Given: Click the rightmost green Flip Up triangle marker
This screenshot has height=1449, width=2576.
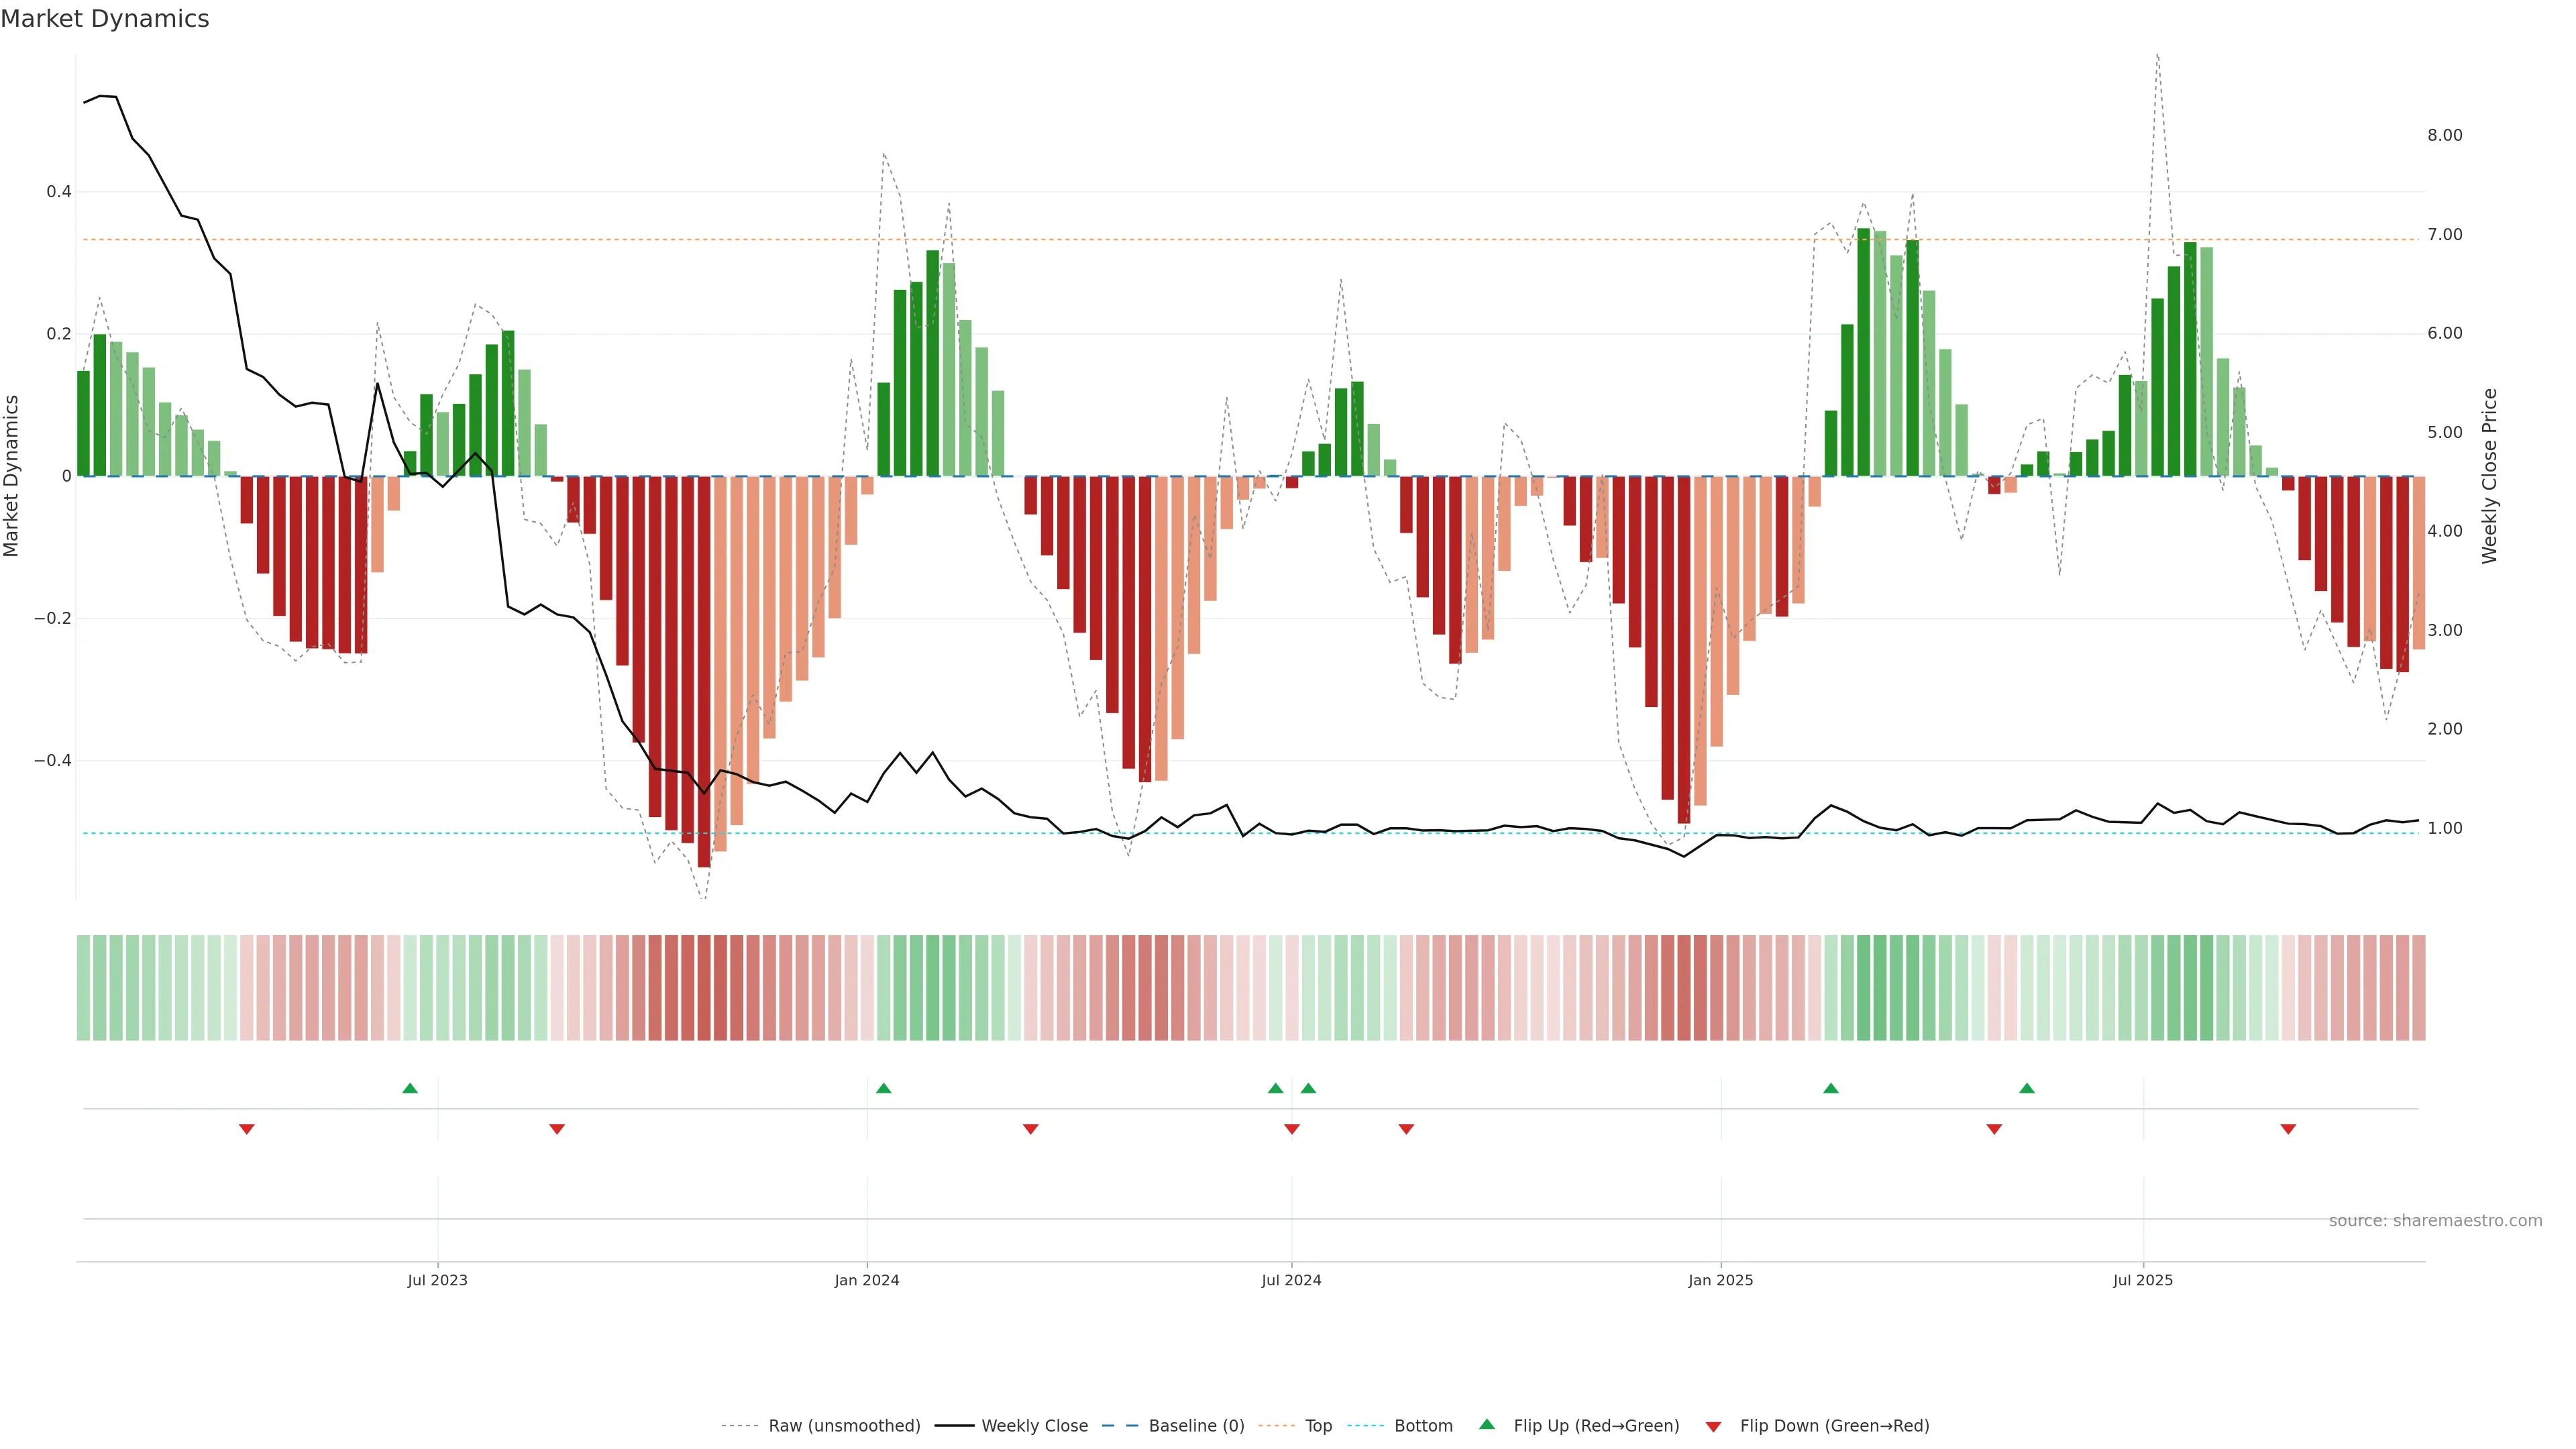Looking at the screenshot, I should pyautogui.click(x=2027, y=1088).
